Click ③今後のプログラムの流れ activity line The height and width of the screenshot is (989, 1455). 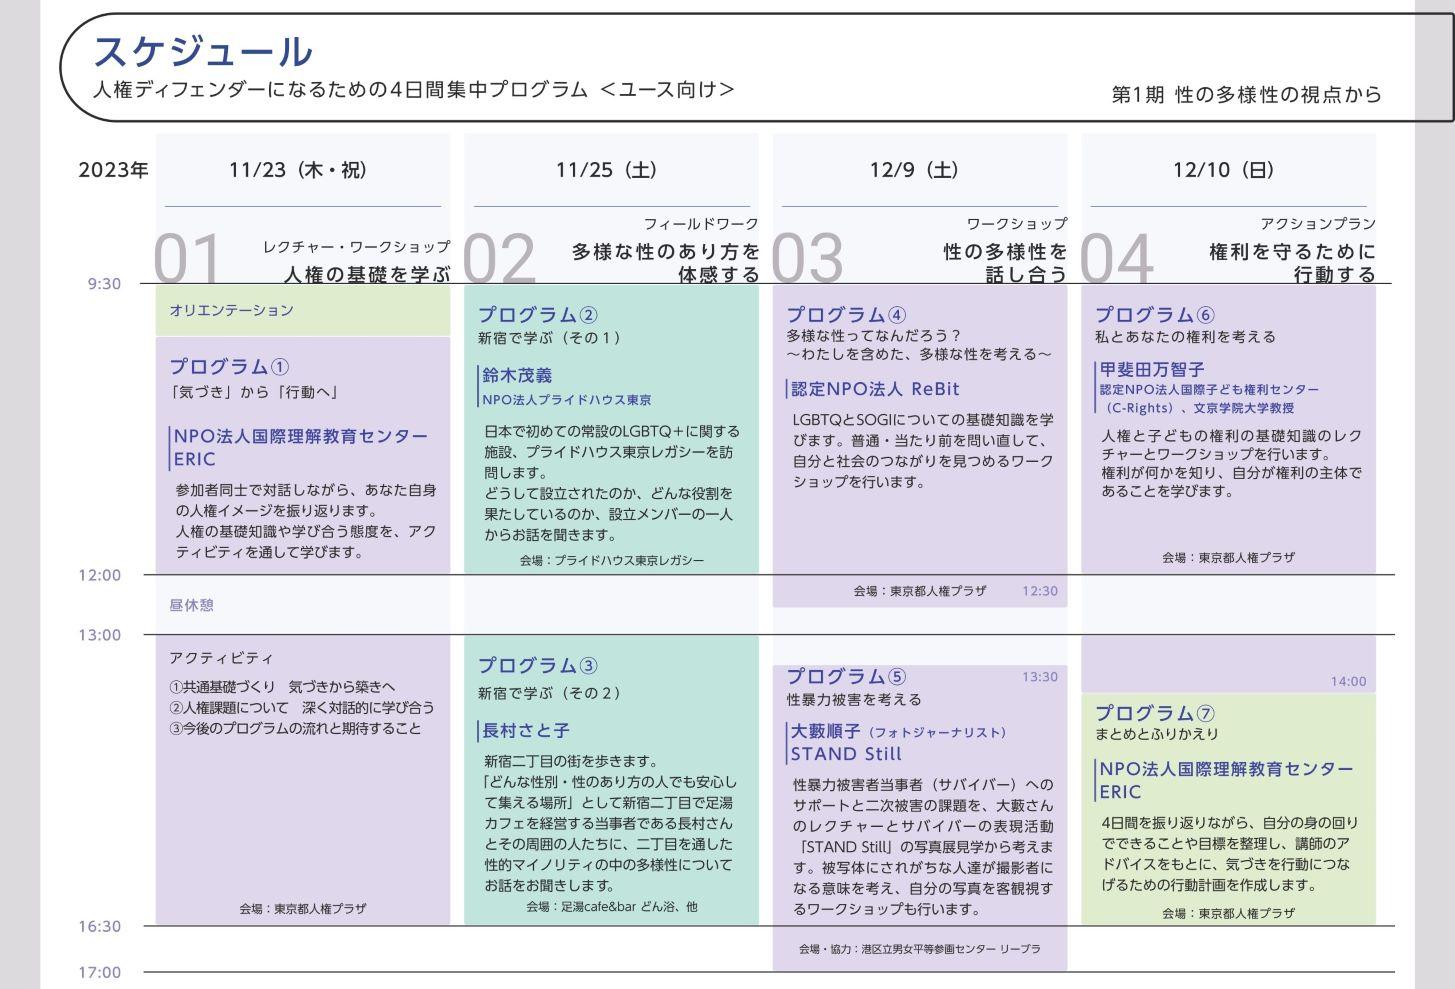(295, 729)
